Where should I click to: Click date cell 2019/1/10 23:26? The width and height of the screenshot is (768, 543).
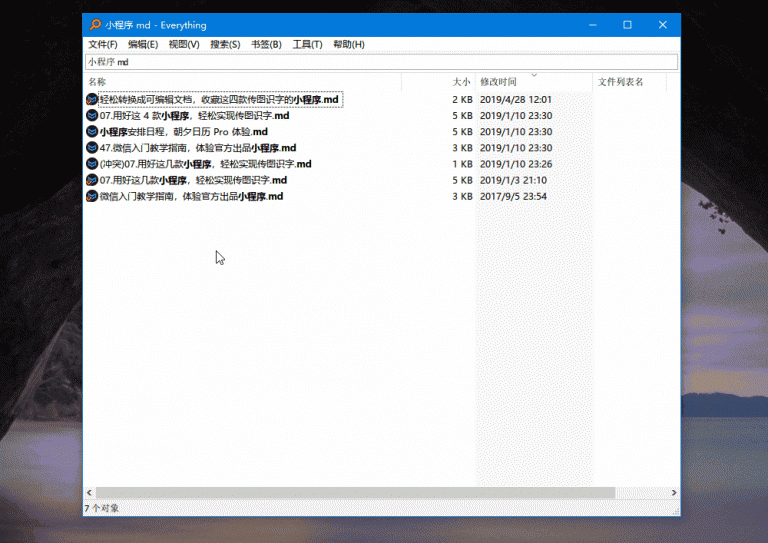516,164
